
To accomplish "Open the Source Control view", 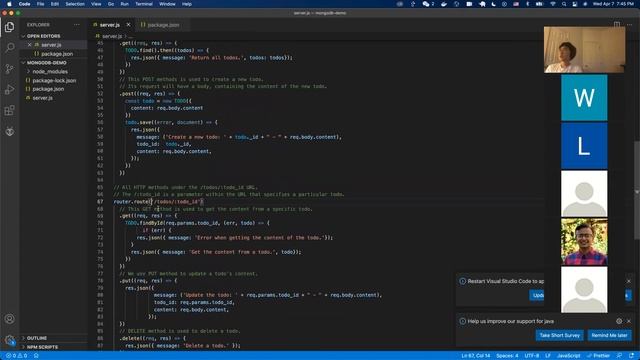I will click(x=9, y=69).
